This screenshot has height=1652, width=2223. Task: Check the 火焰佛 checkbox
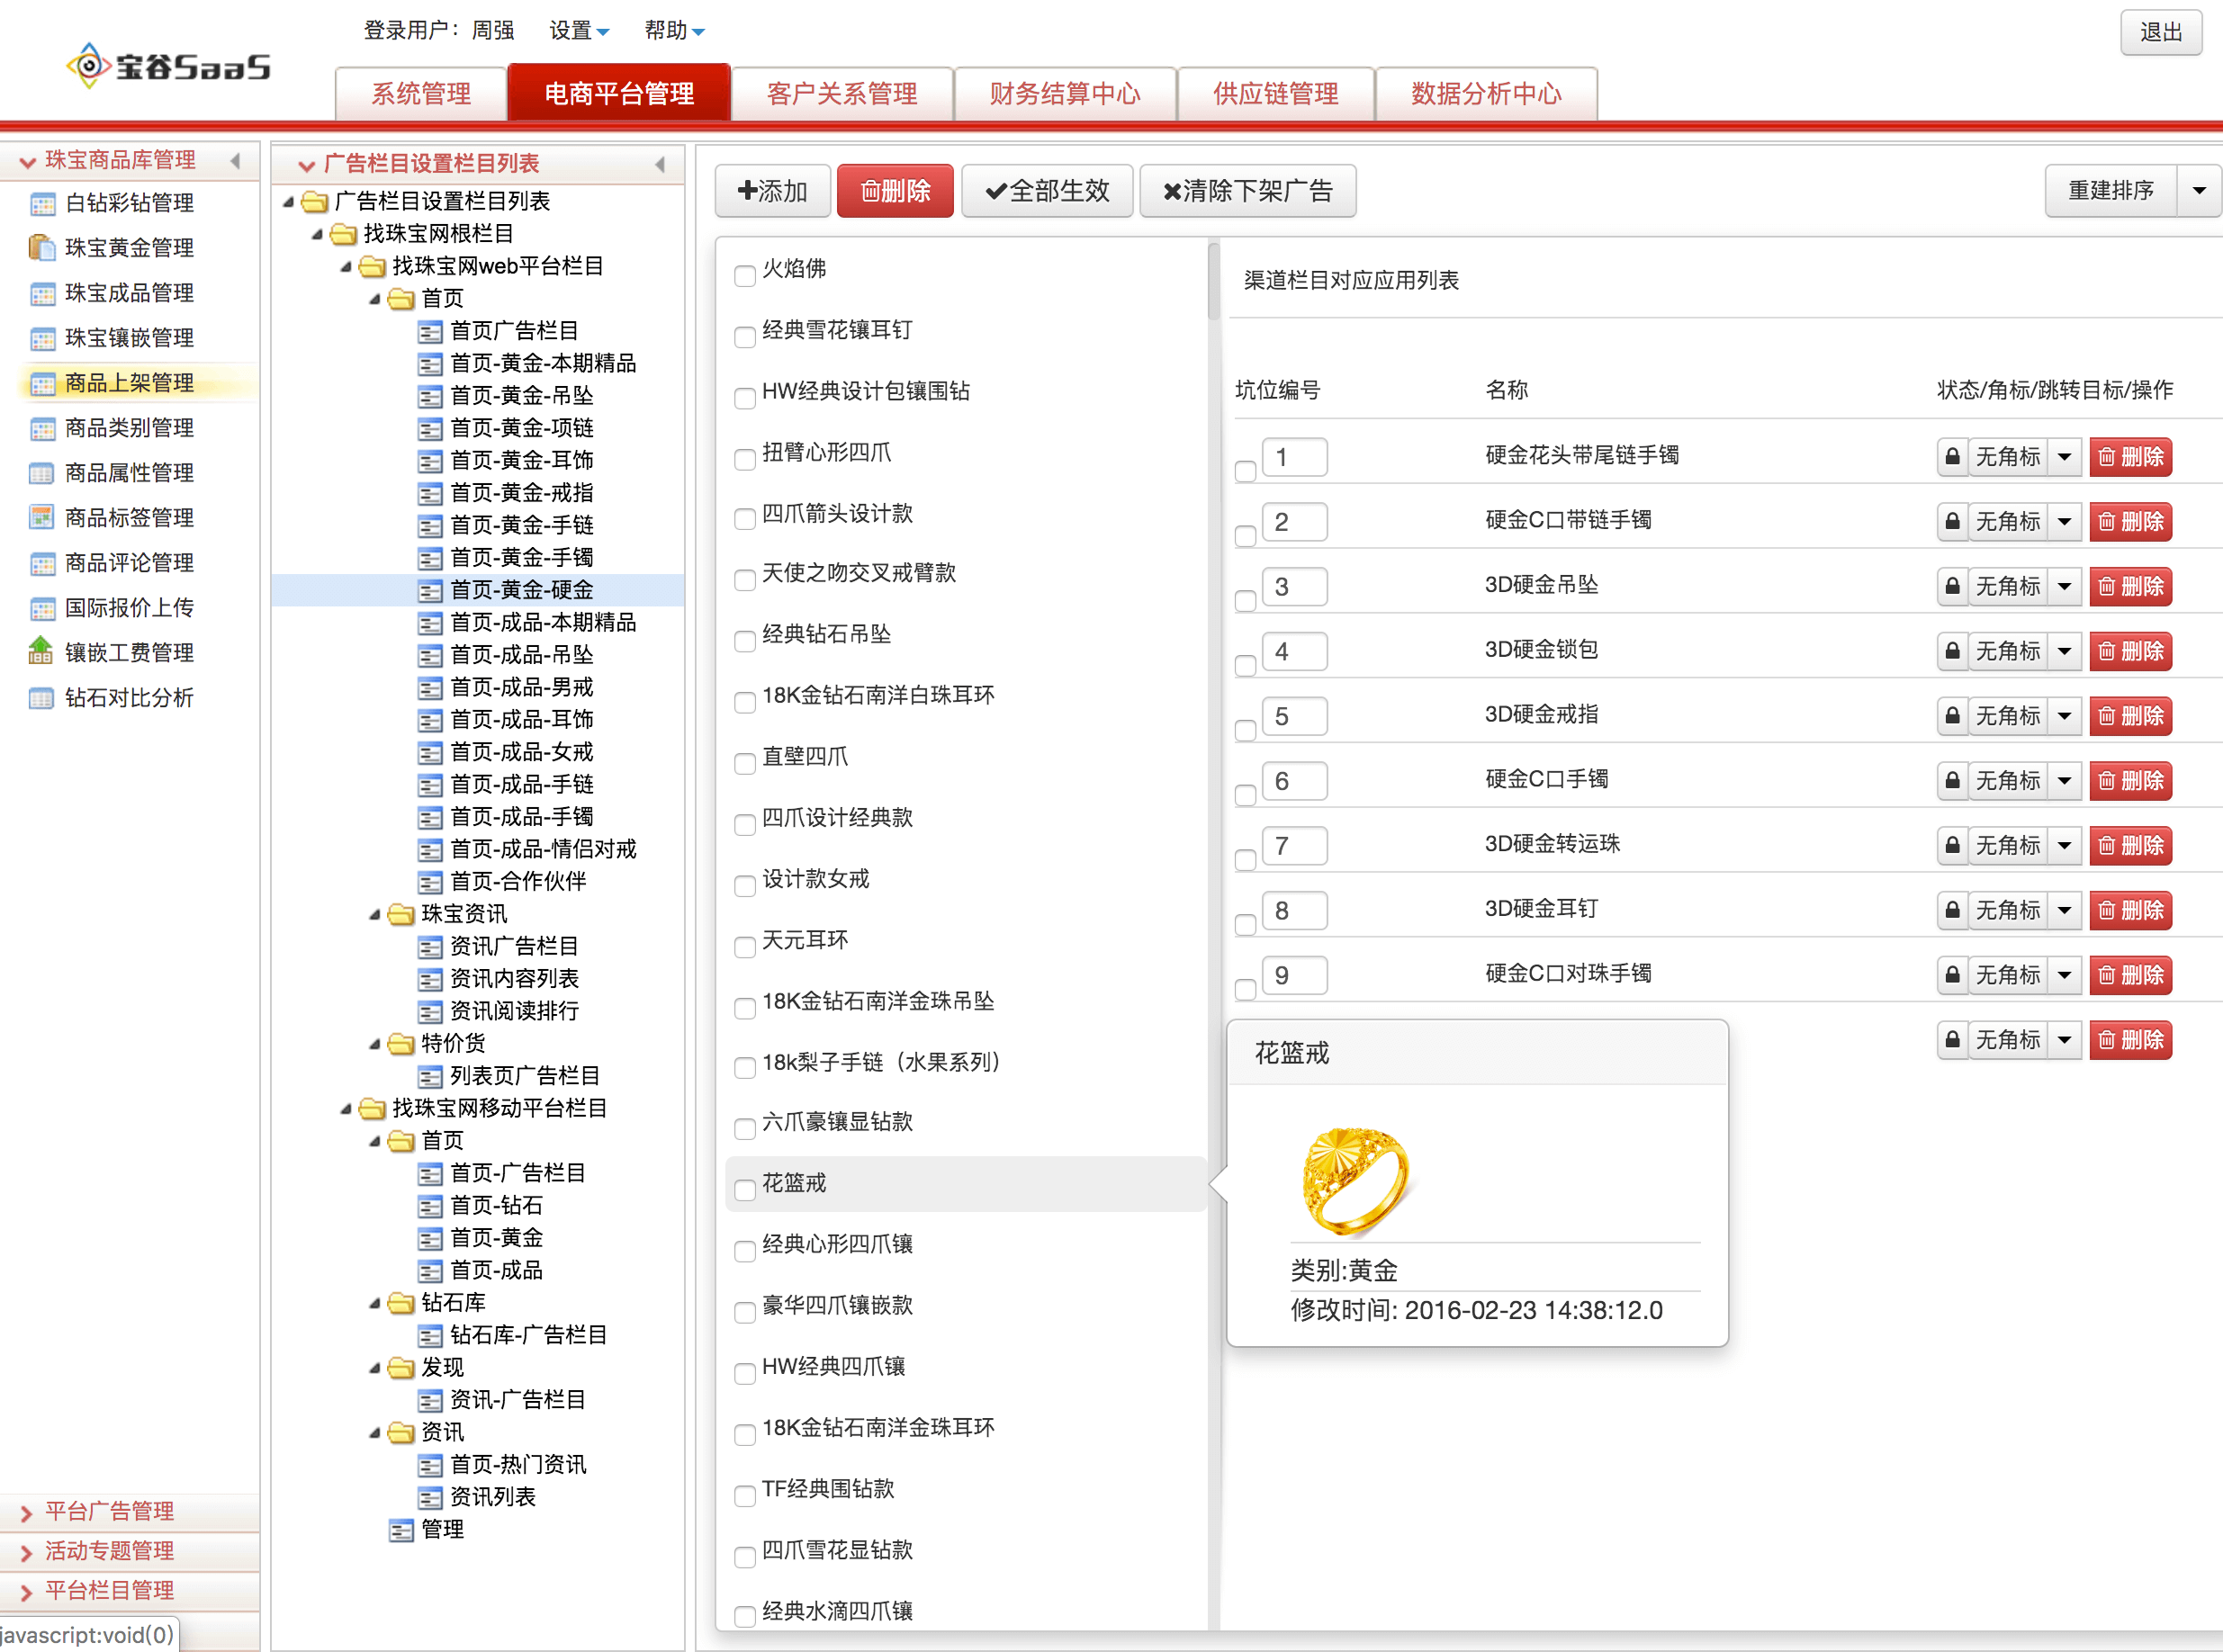pyautogui.click(x=744, y=275)
